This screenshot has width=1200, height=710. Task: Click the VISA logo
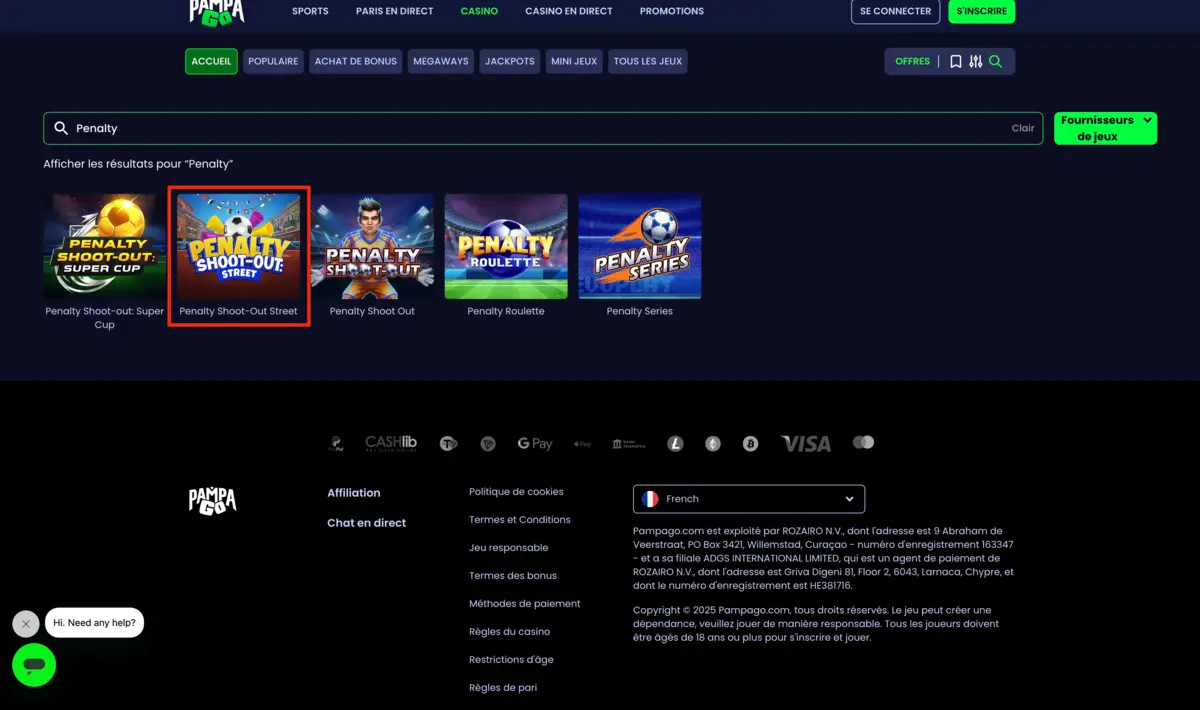tap(806, 443)
